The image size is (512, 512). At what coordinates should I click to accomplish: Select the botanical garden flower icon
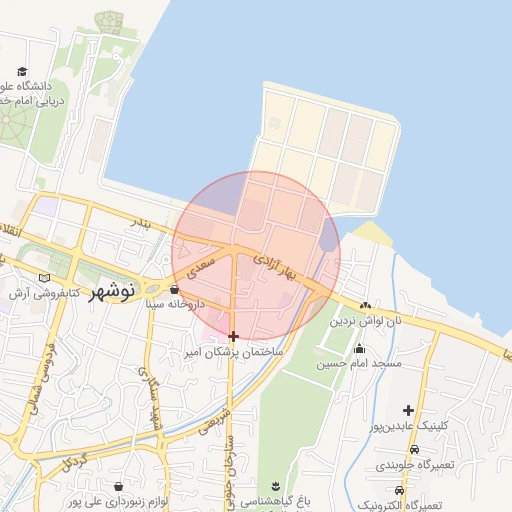click(x=275, y=486)
